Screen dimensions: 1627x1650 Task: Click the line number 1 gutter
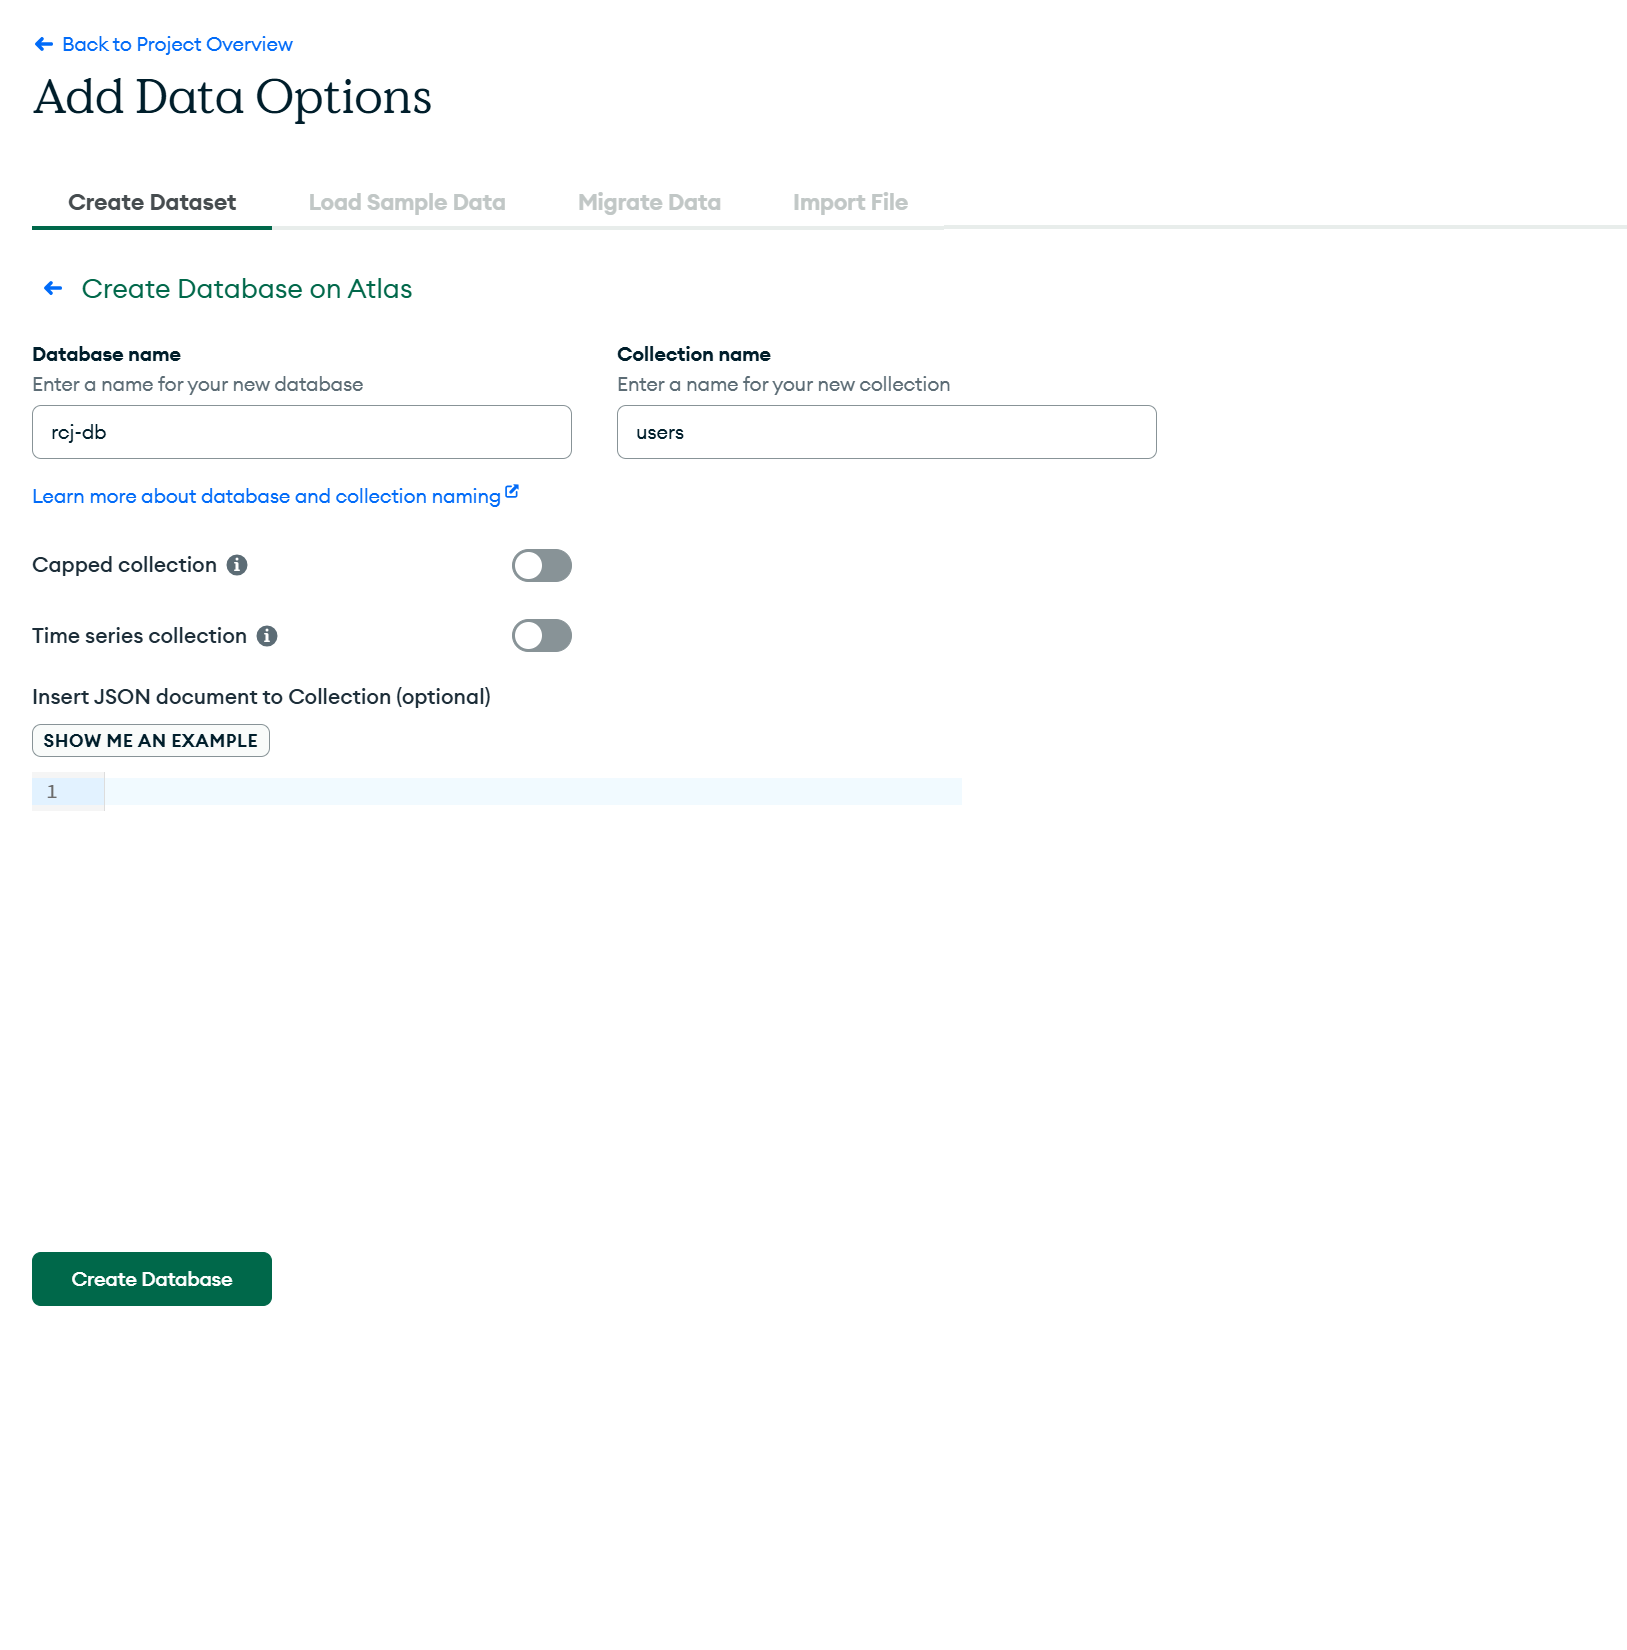68,792
